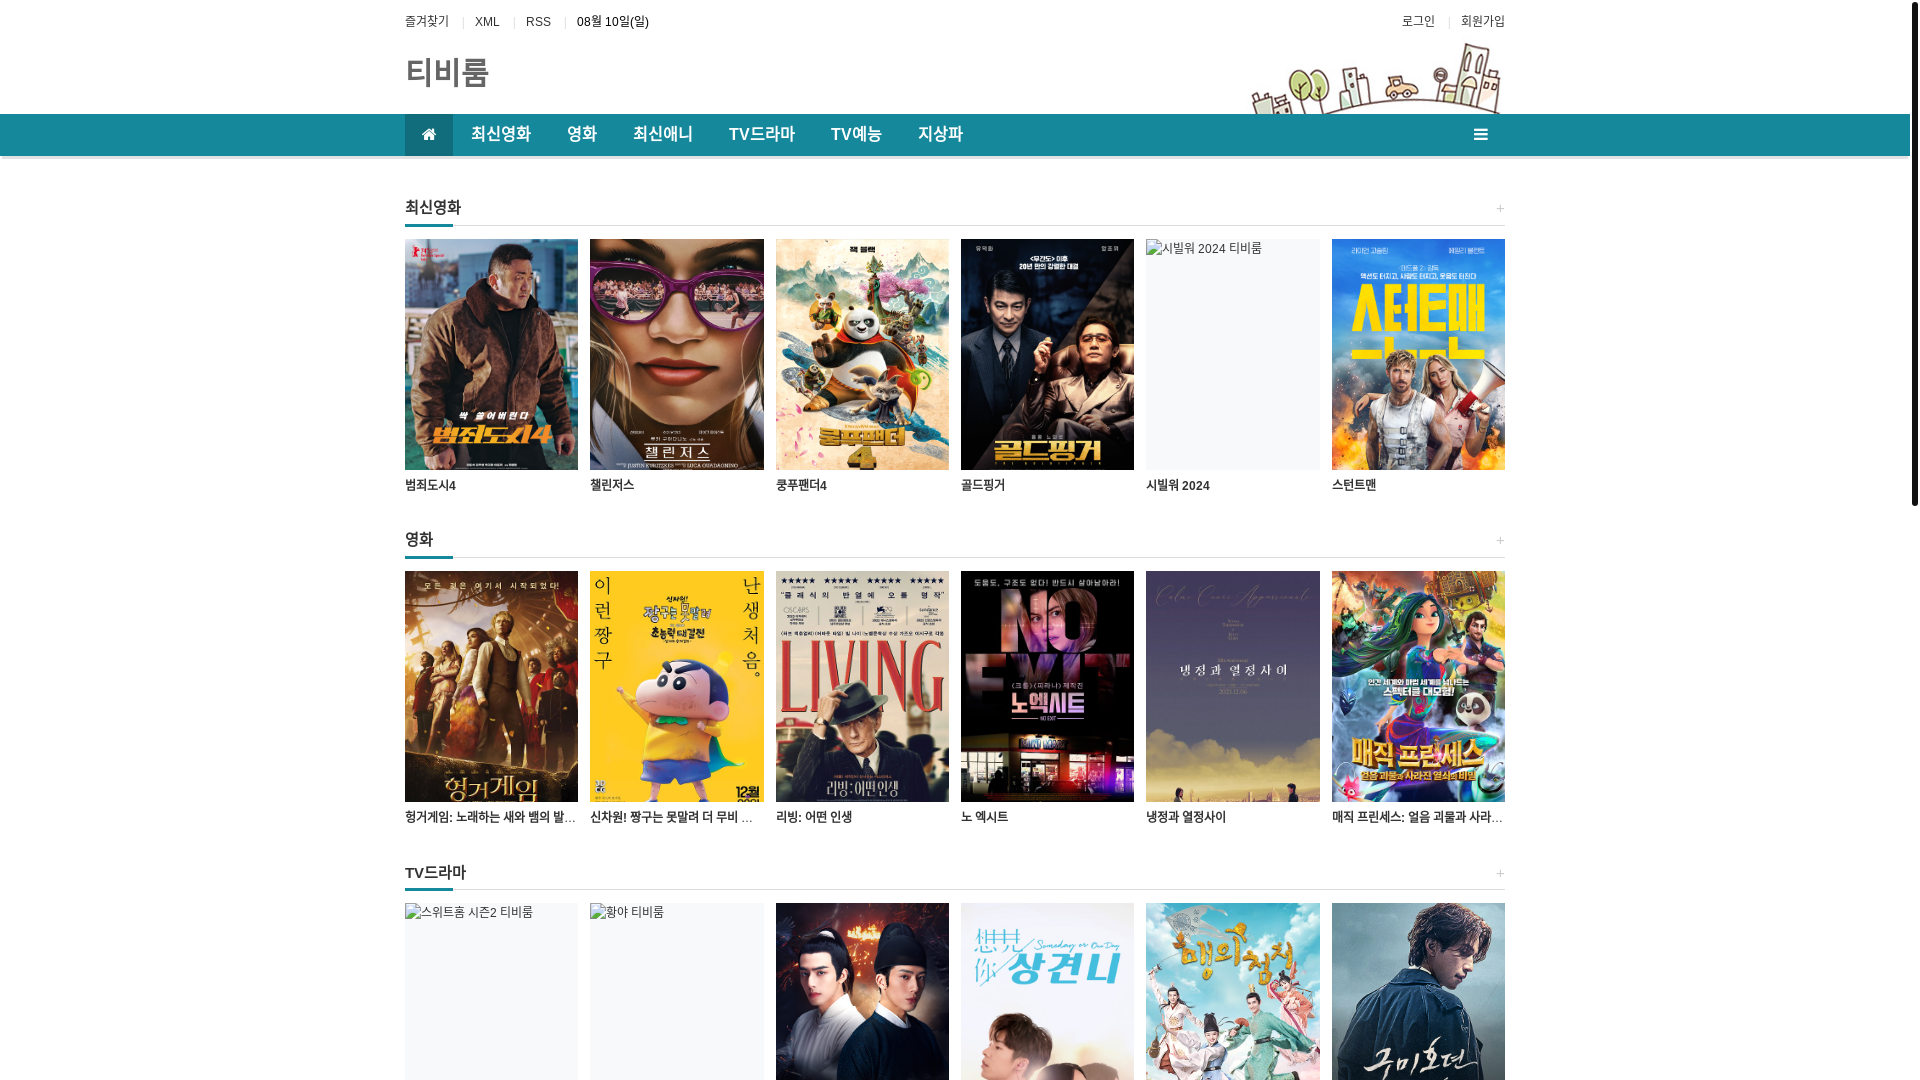Click the 냉정과 열정사이 title text
This screenshot has height=1080, width=1920.
pos(1186,817)
